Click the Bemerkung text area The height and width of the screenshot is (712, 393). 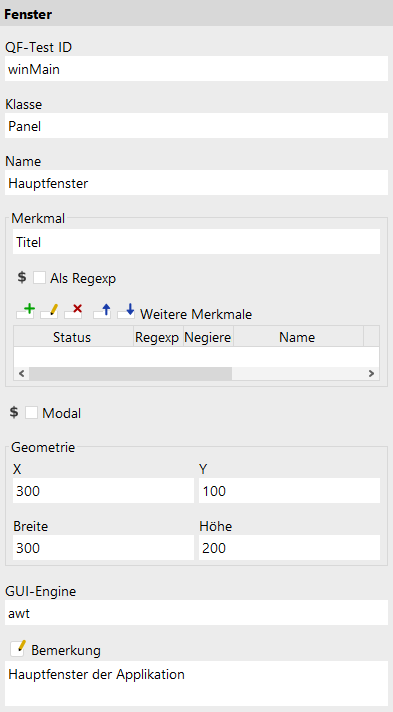(x=196, y=684)
